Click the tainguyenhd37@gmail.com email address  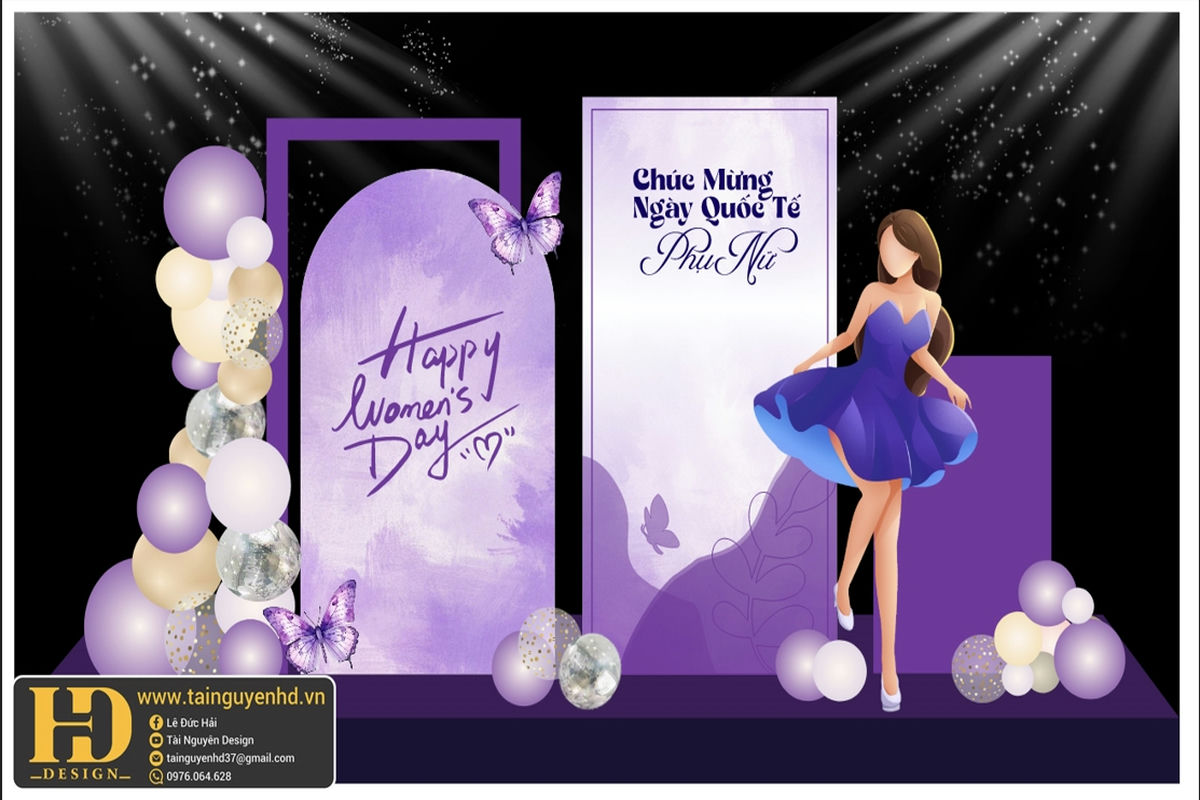point(230,758)
